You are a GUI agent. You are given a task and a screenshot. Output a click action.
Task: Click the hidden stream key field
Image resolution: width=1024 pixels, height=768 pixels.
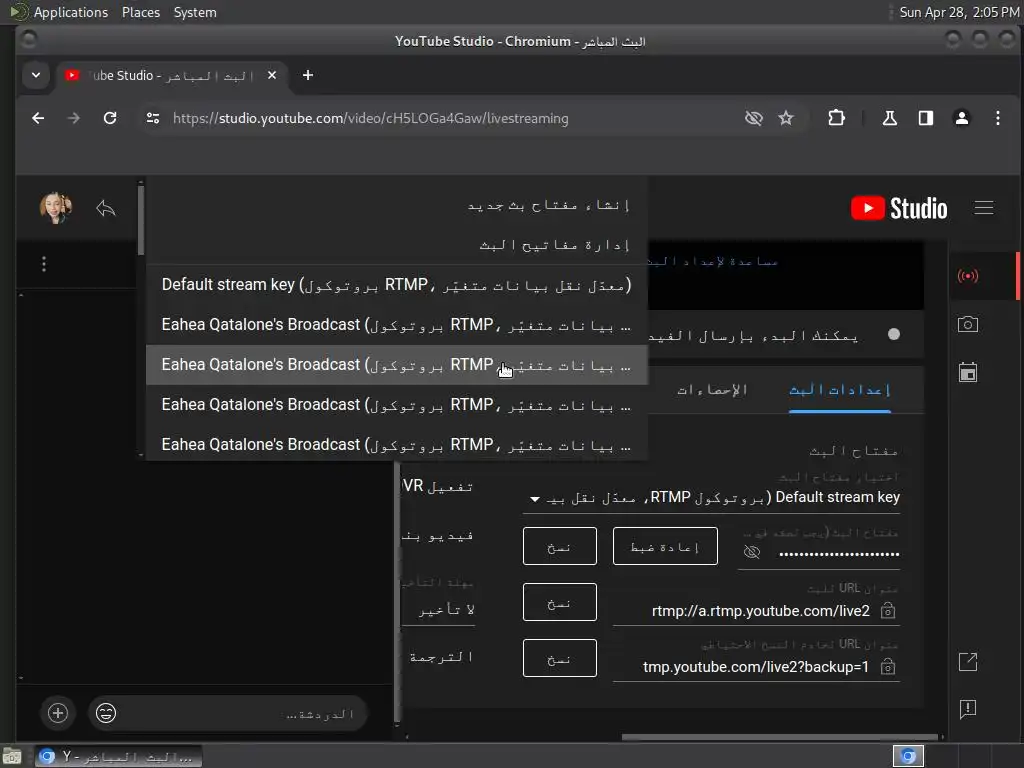[x=839, y=554]
